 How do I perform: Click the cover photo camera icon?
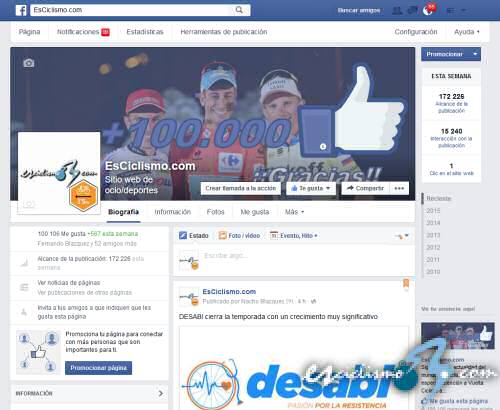click(x=29, y=63)
